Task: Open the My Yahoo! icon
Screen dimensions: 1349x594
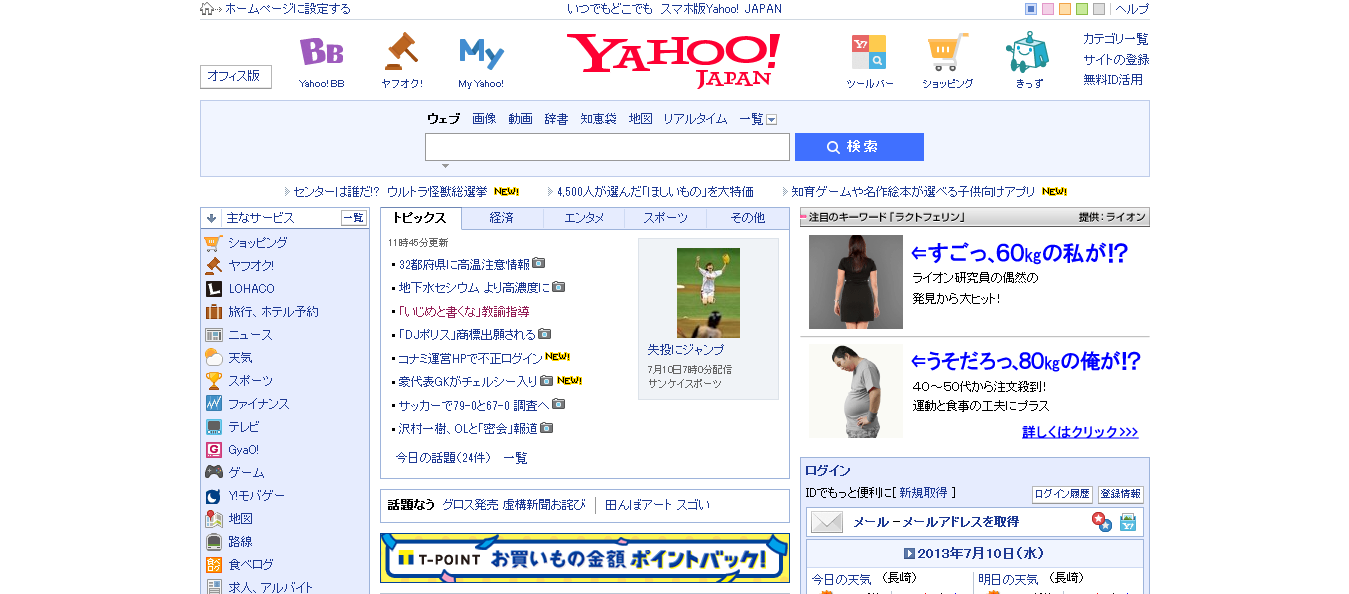Action: point(481,53)
